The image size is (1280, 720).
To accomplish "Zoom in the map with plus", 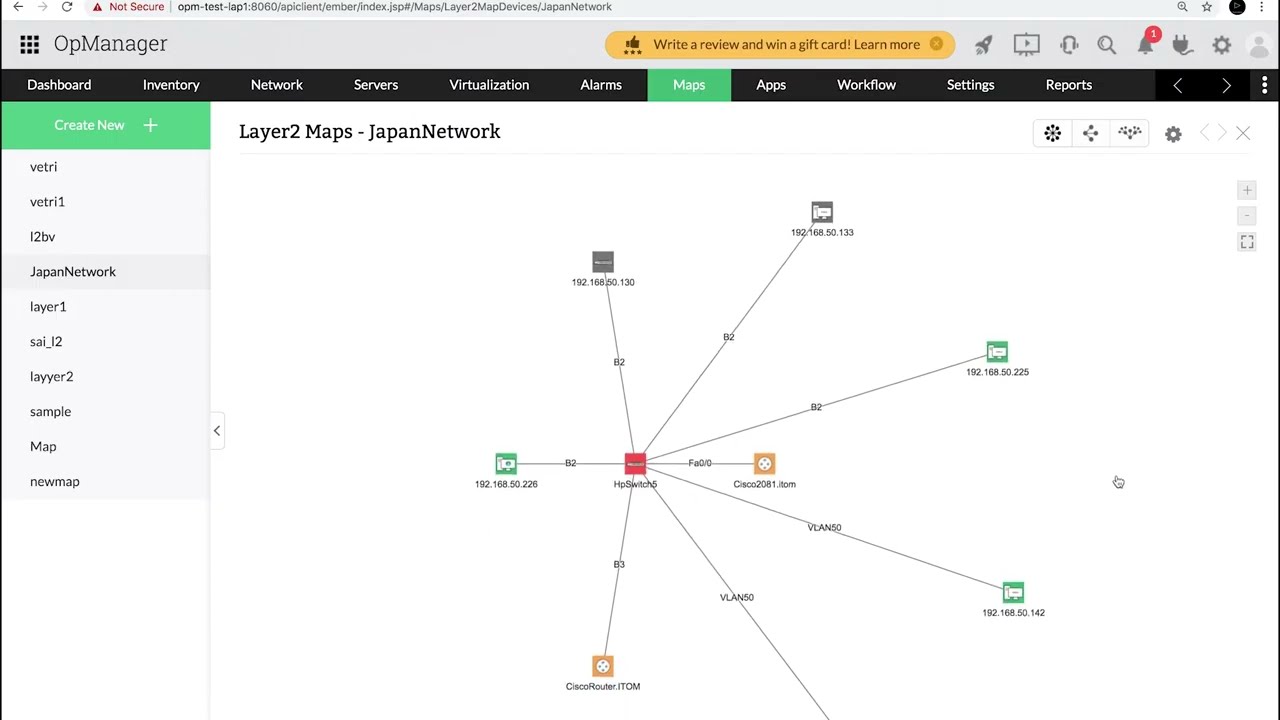I will pyautogui.click(x=1247, y=190).
